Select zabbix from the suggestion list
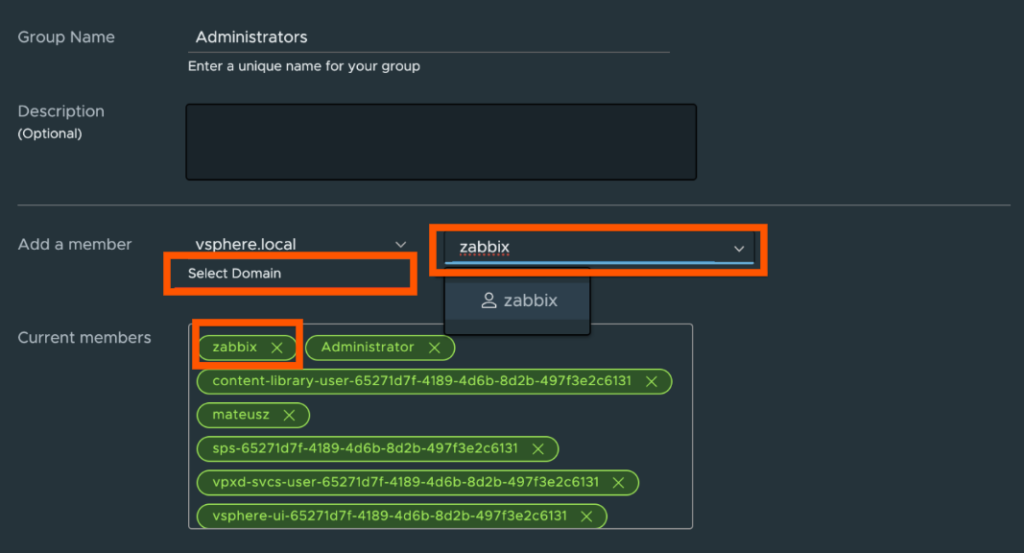1024x553 pixels. tap(530, 301)
